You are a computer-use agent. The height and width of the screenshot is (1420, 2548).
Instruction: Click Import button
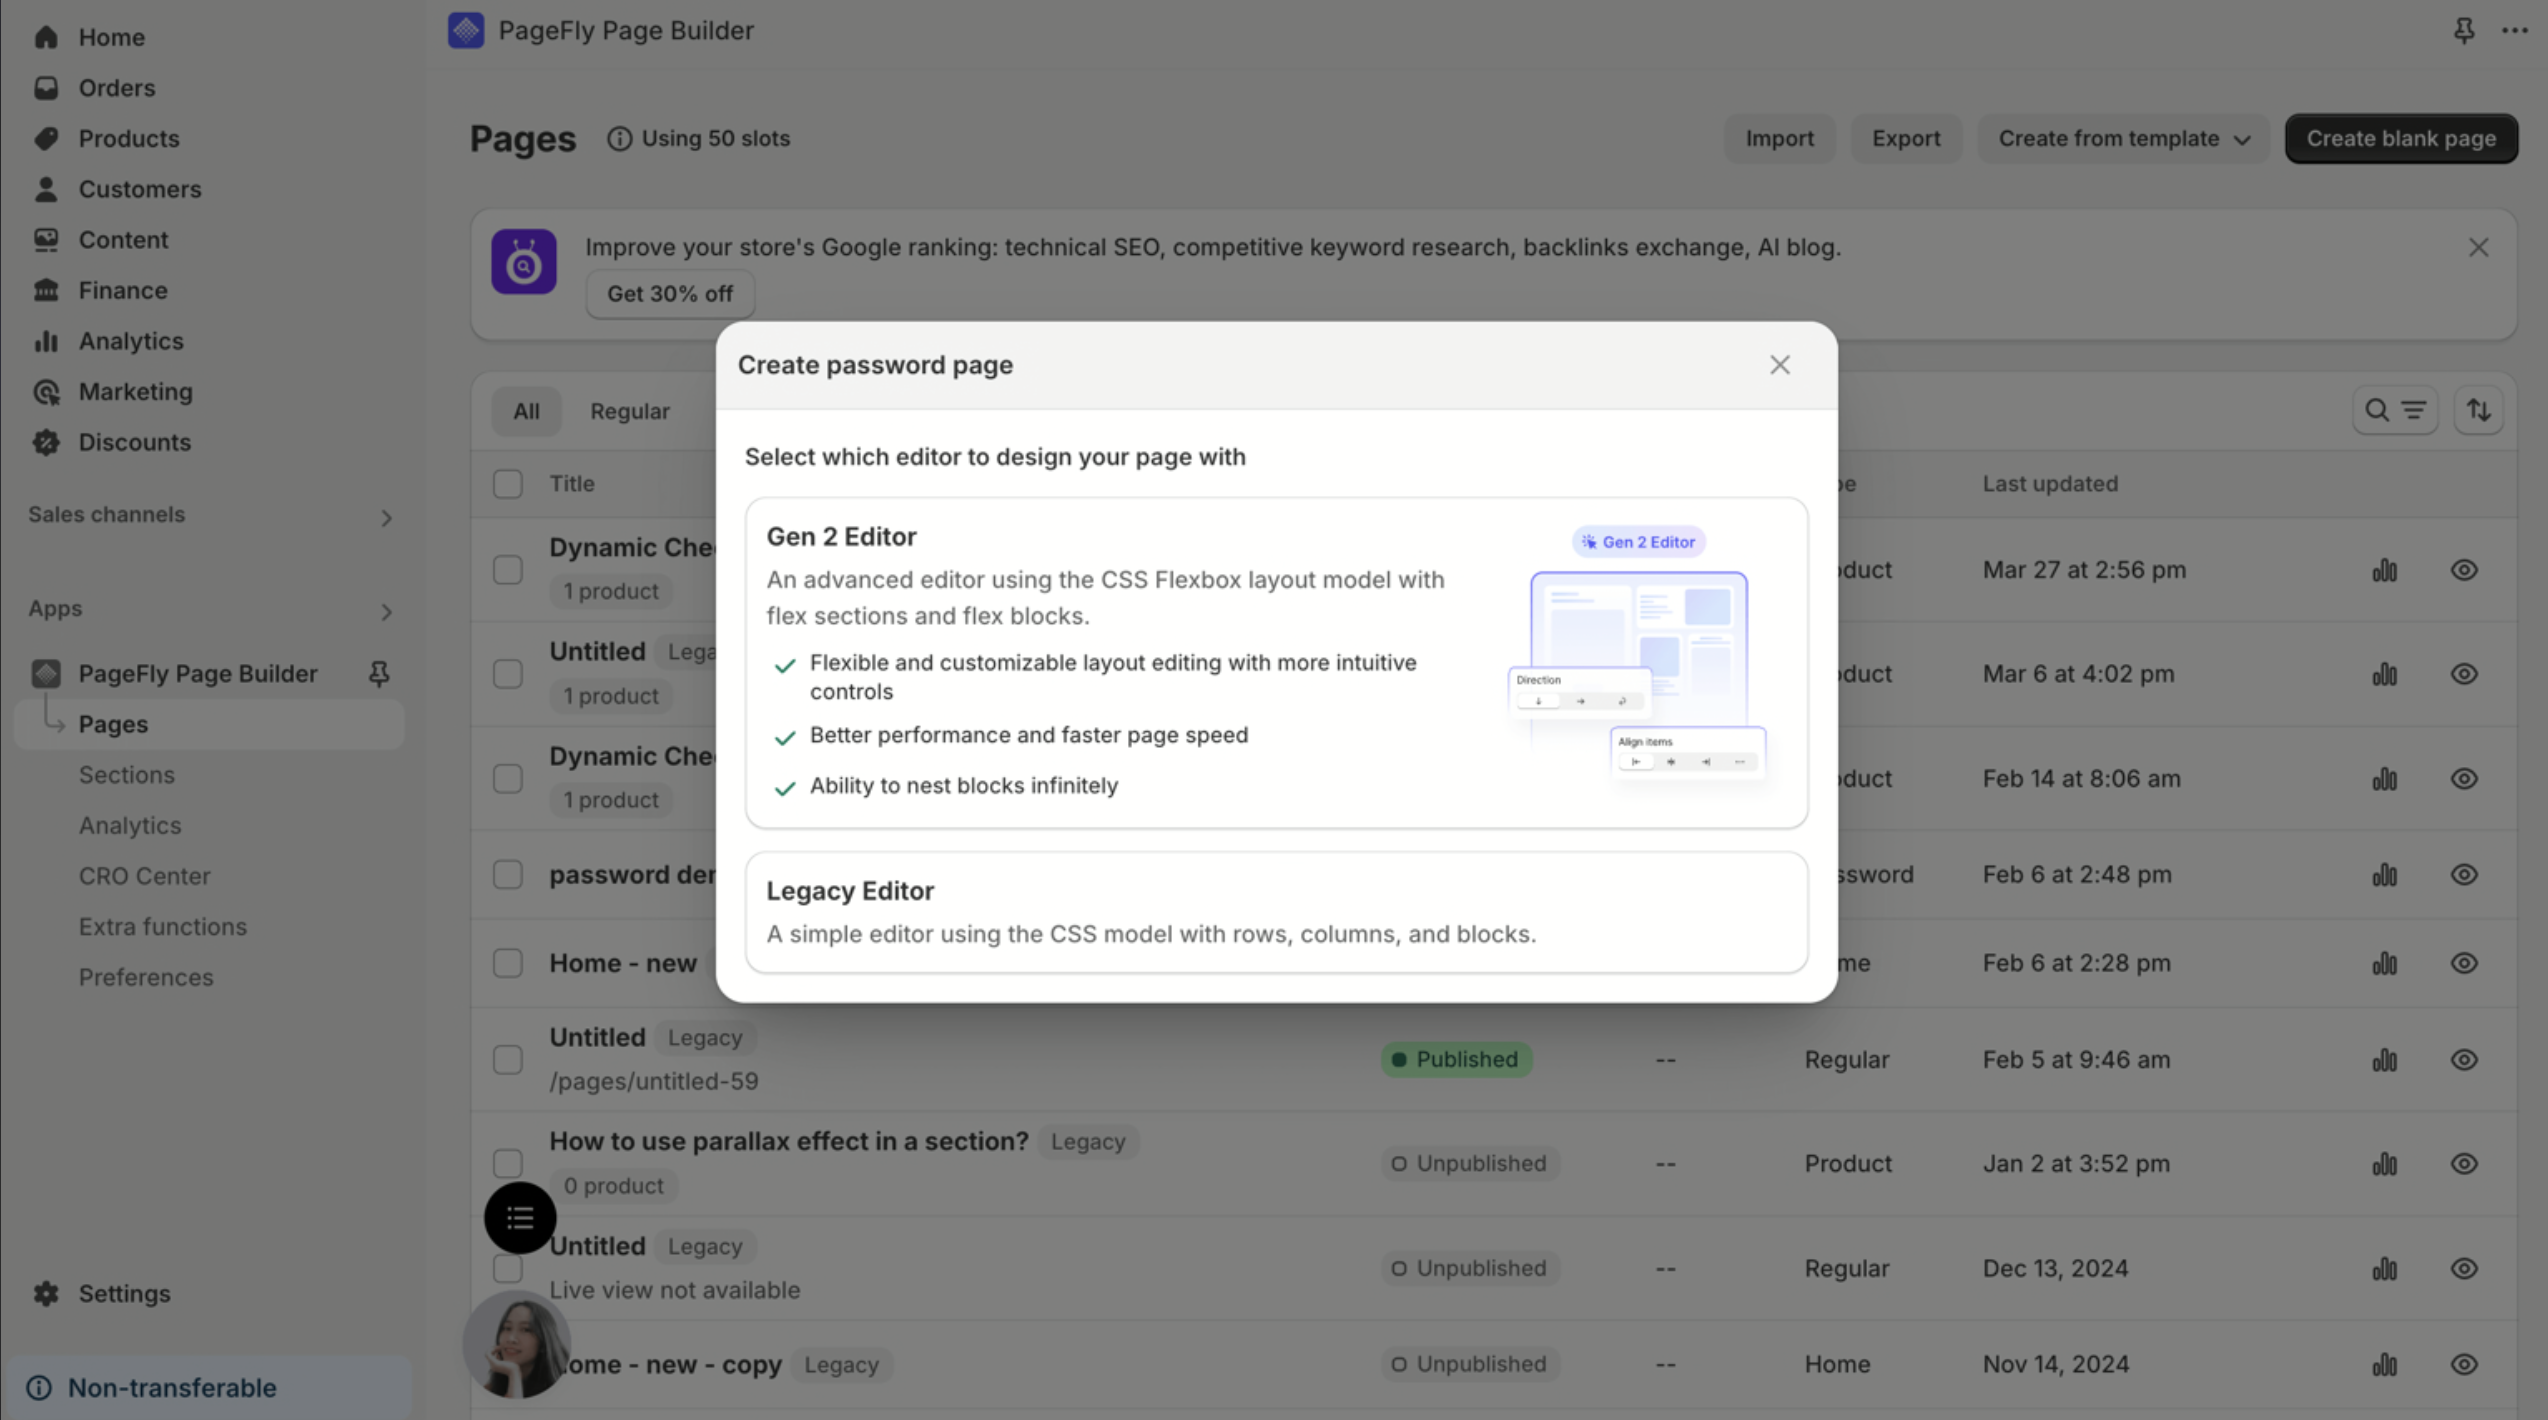tap(1779, 138)
